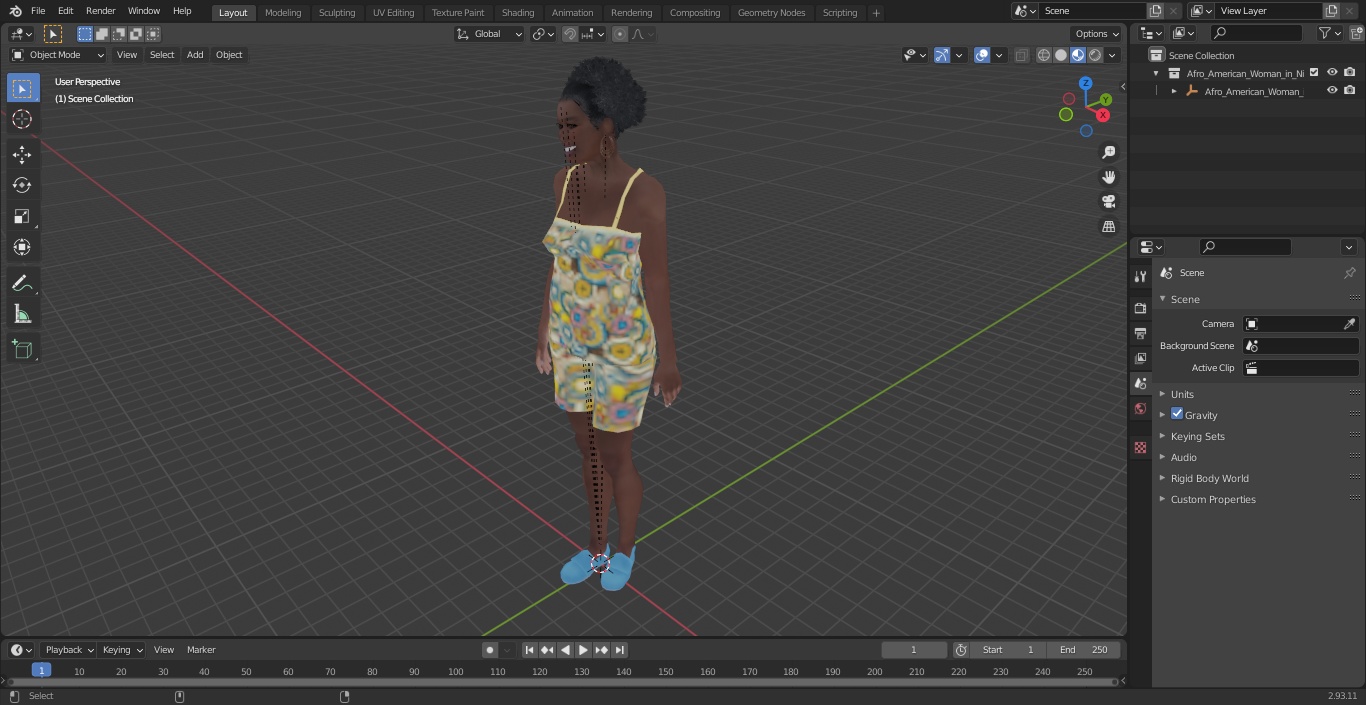Open the View Layer properties tab
Image resolution: width=1366 pixels, height=705 pixels.
[1140, 358]
